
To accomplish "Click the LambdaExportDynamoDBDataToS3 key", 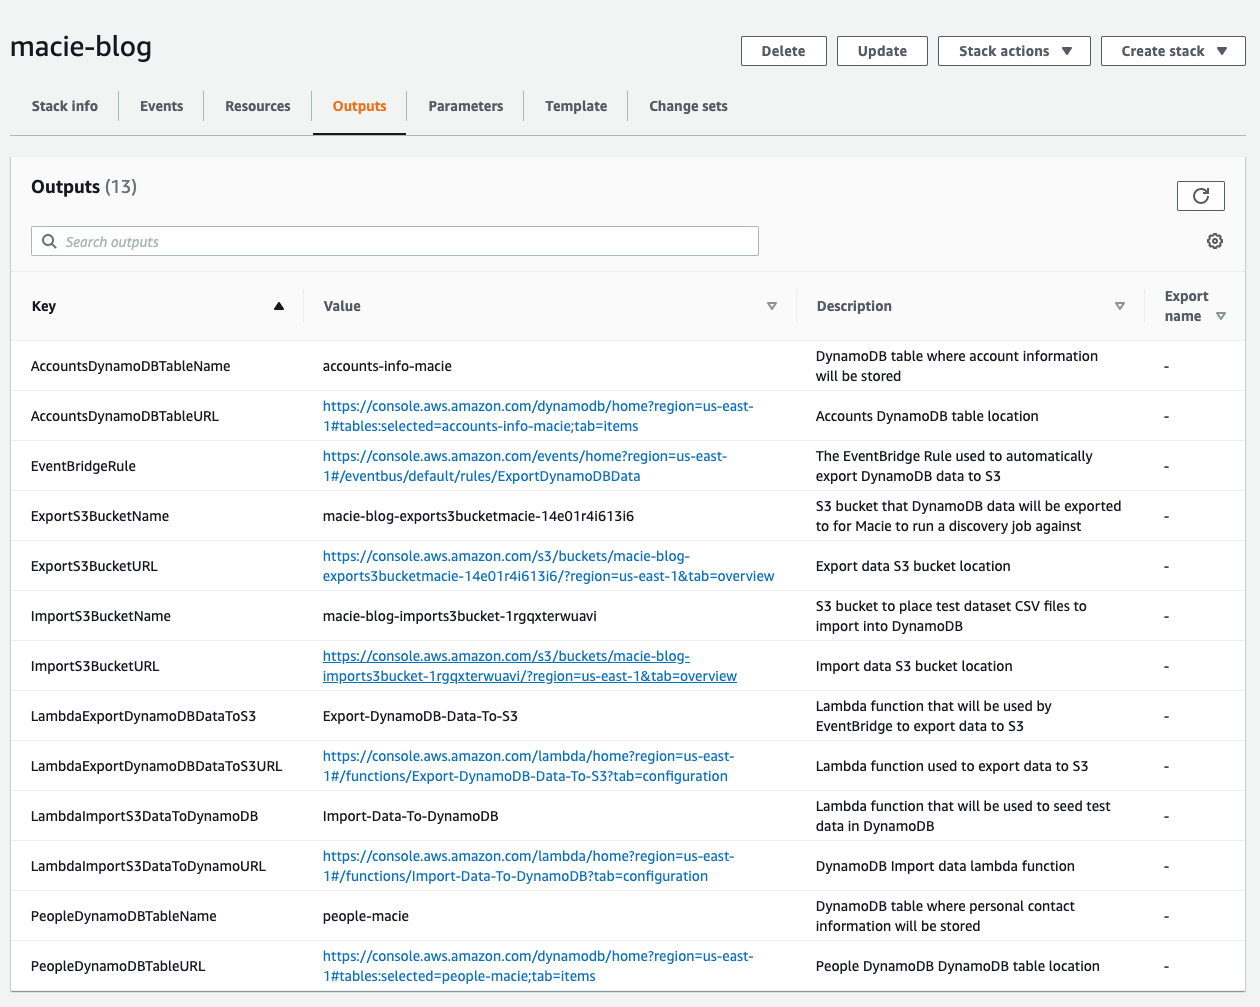I will pyautogui.click(x=144, y=716).
